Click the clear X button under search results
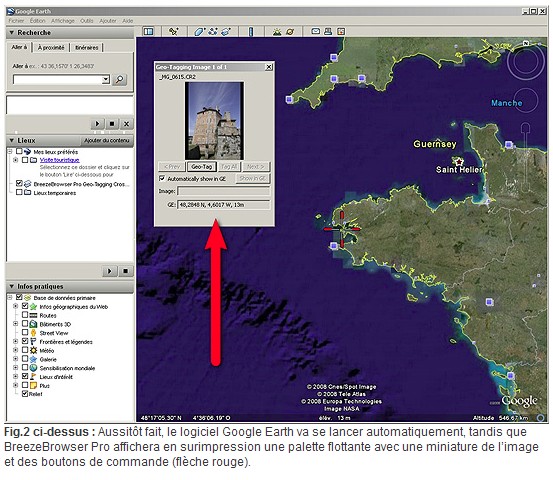 click(x=126, y=124)
